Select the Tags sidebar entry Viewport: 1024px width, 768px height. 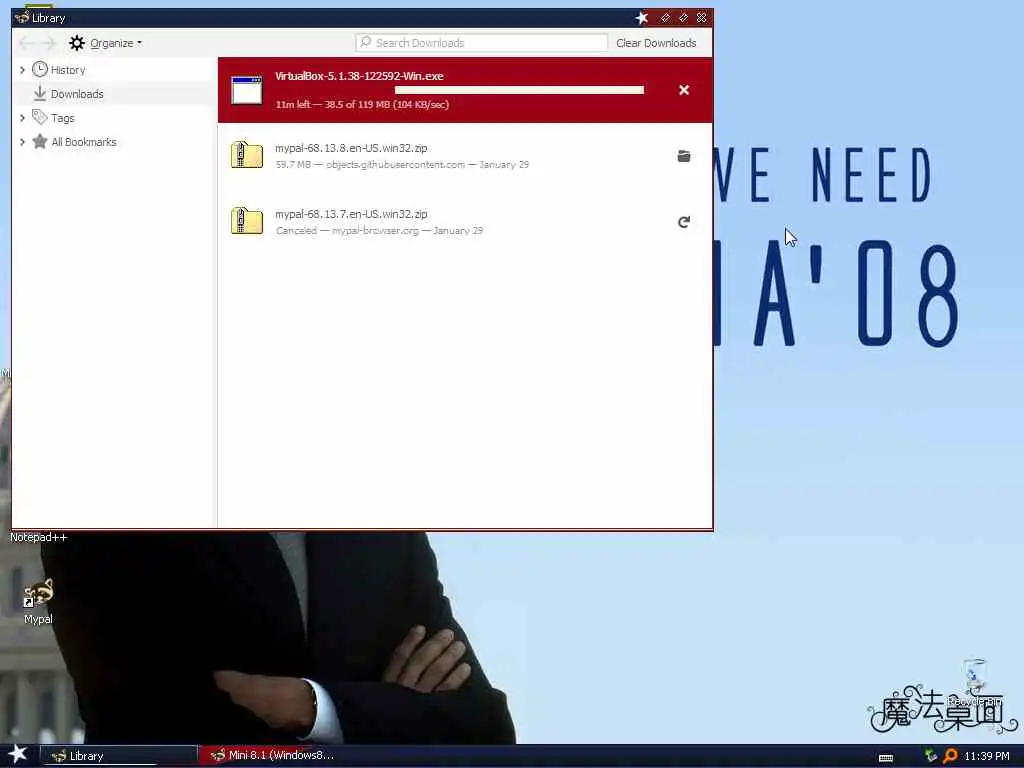[x=114, y=118]
